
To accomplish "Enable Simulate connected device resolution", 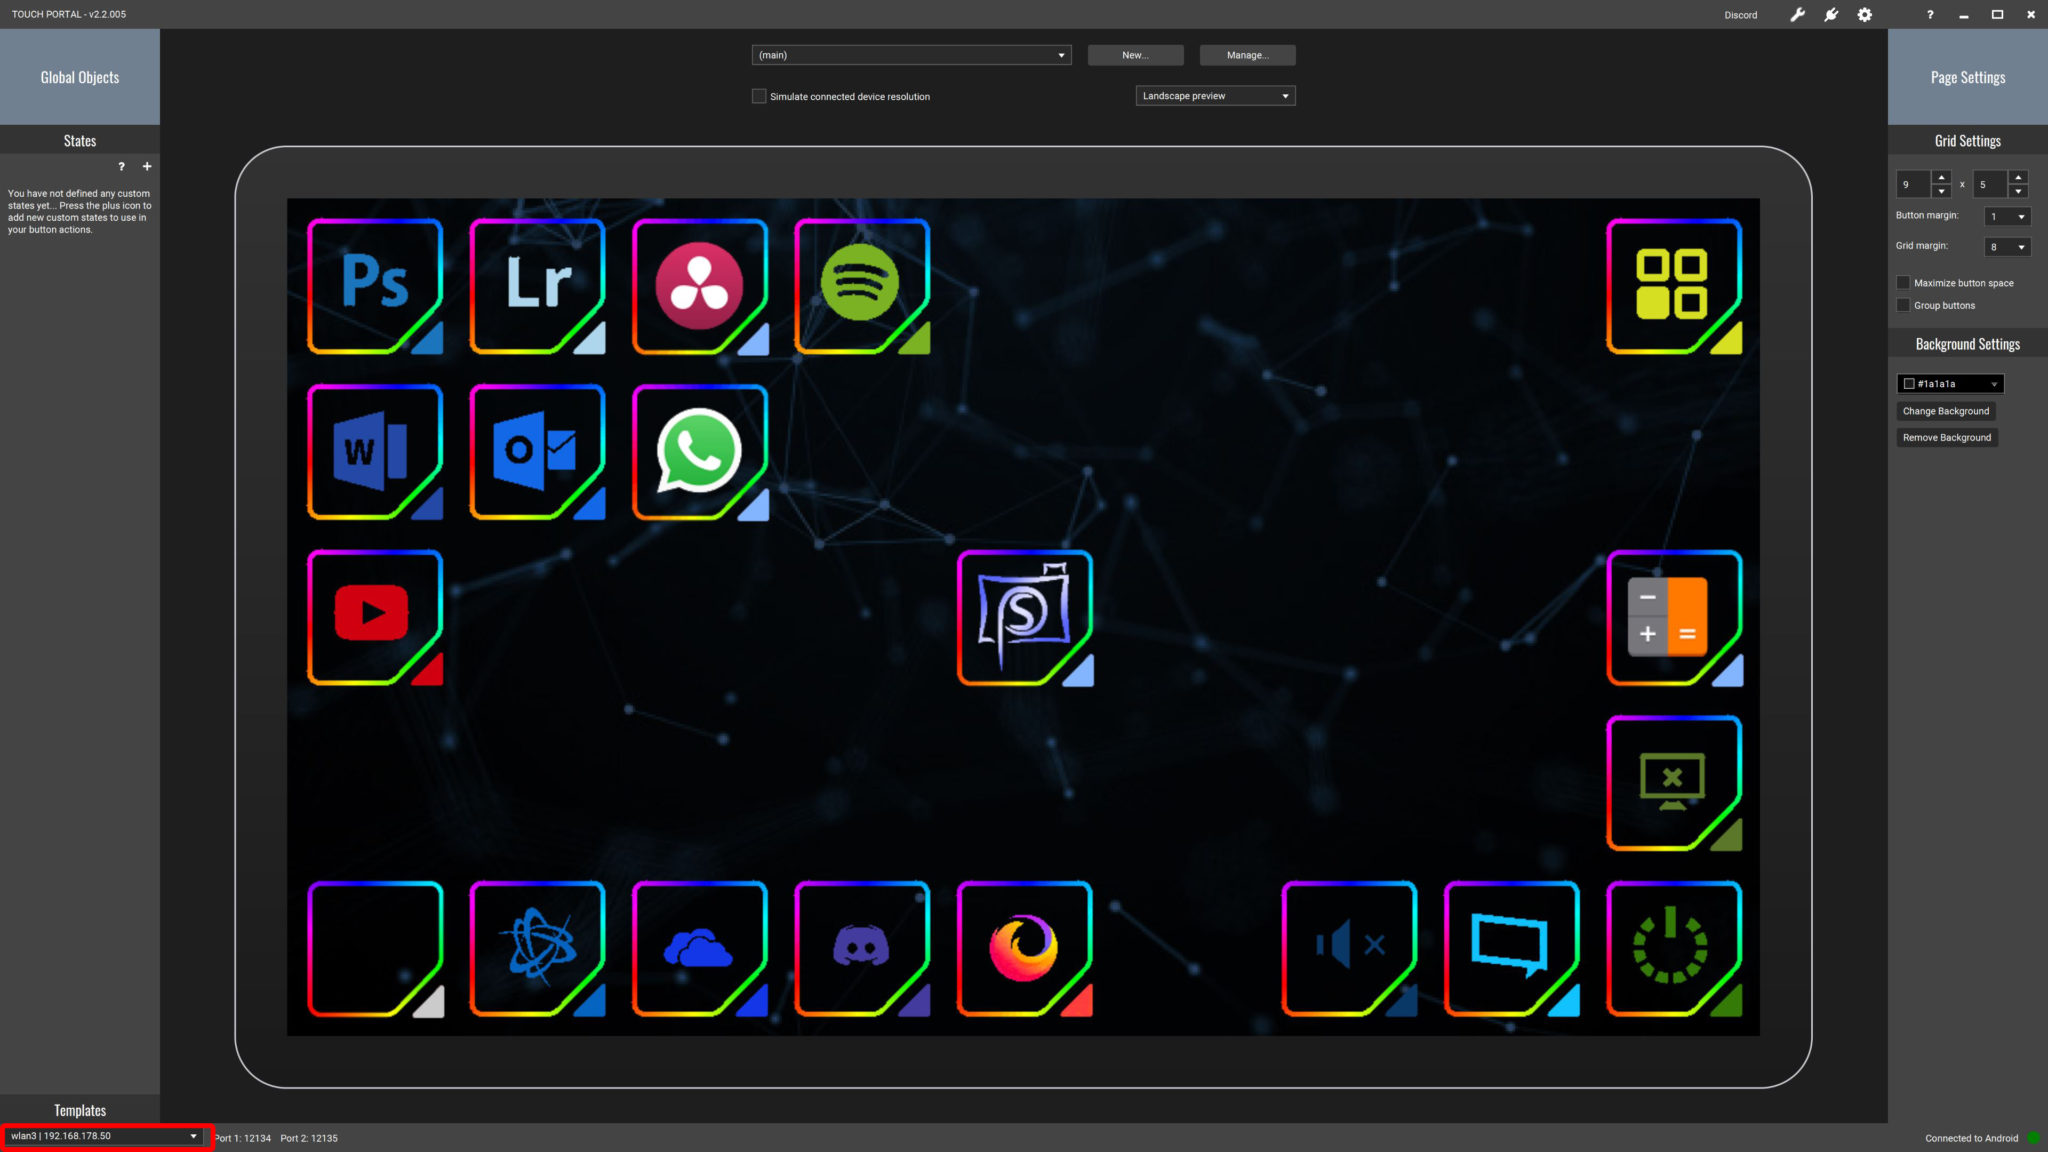I will coord(759,96).
